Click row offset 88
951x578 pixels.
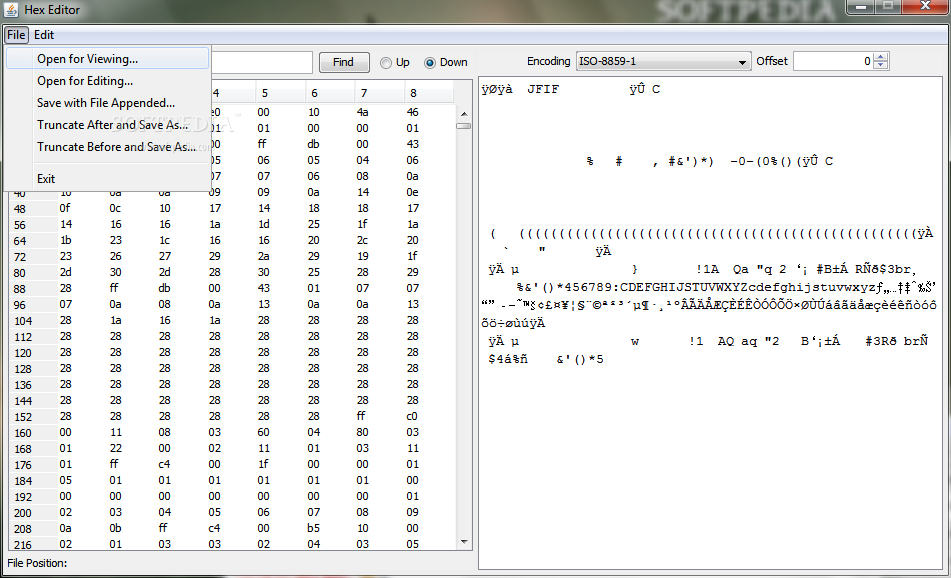pos(20,289)
